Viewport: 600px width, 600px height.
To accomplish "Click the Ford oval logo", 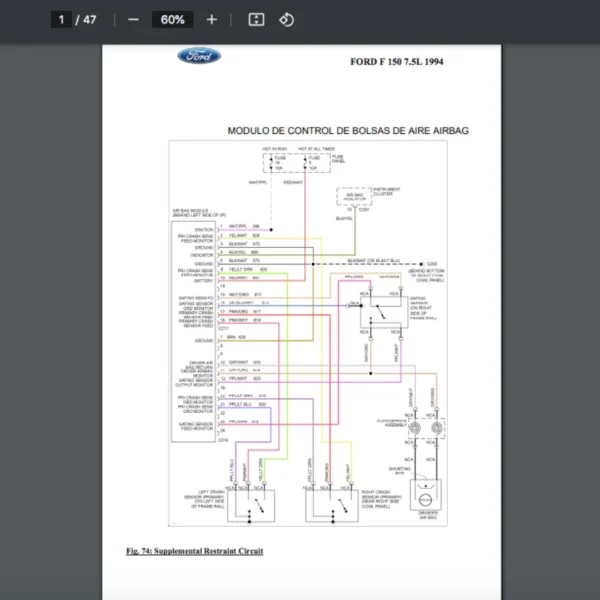I will [x=199, y=57].
